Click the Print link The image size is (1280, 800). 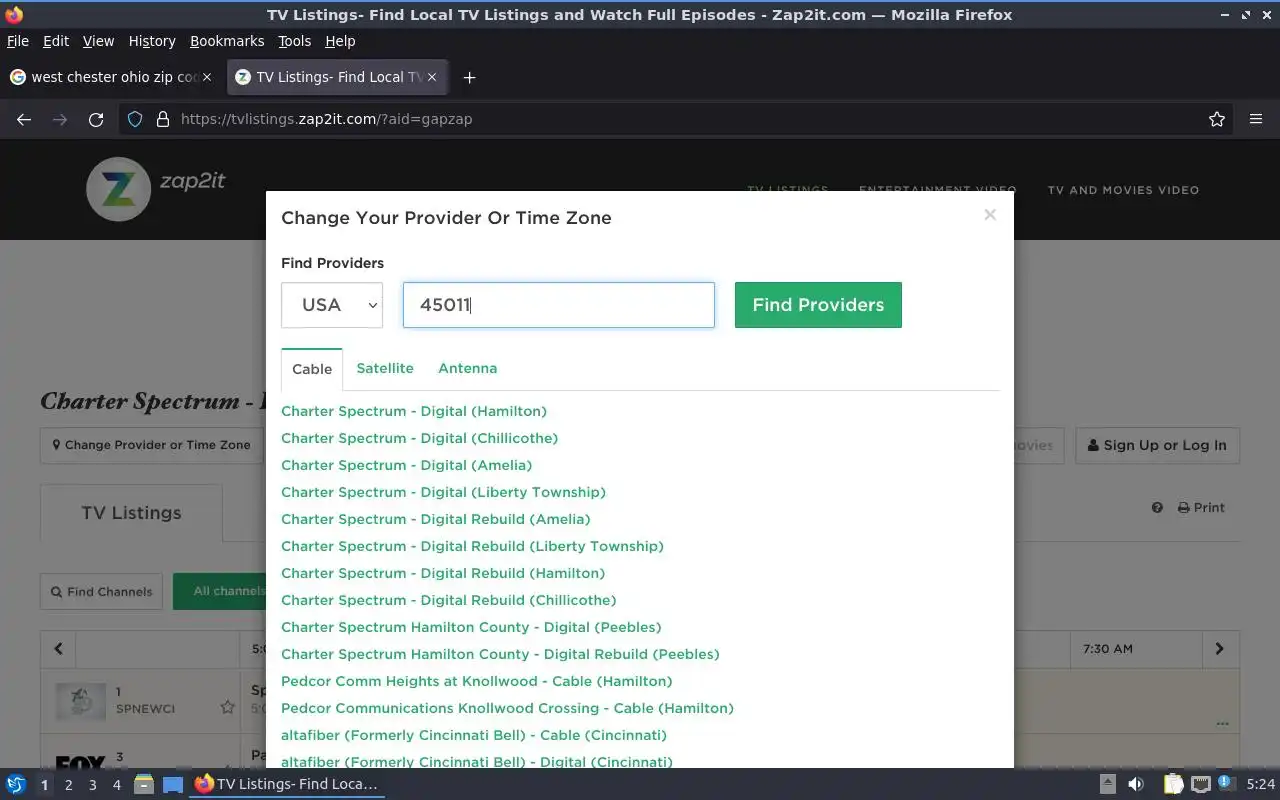coord(1201,507)
